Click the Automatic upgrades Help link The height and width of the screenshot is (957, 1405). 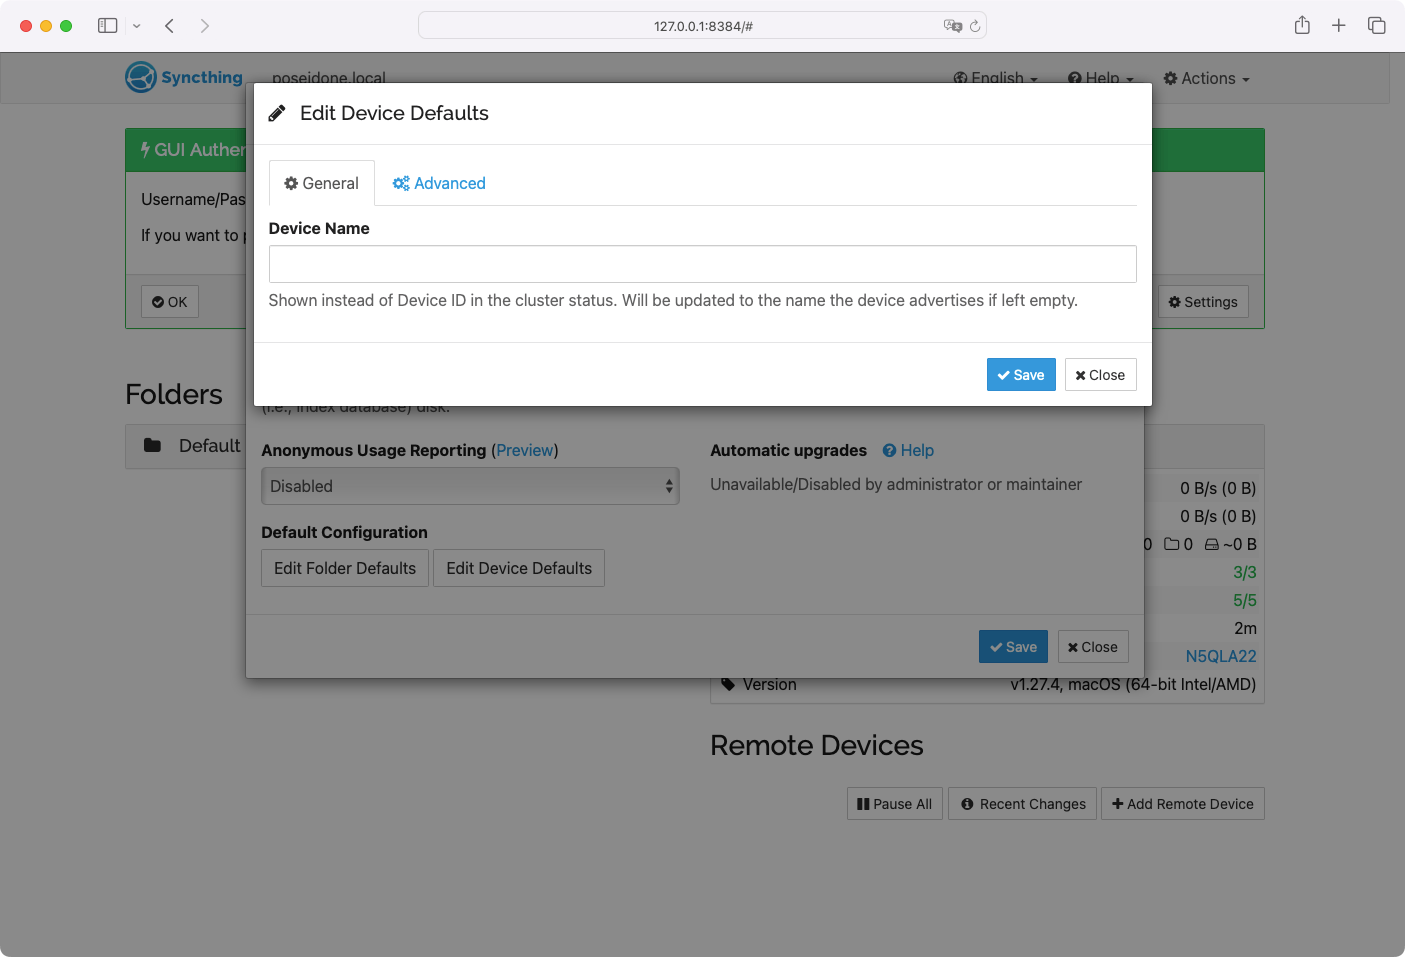(908, 450)
